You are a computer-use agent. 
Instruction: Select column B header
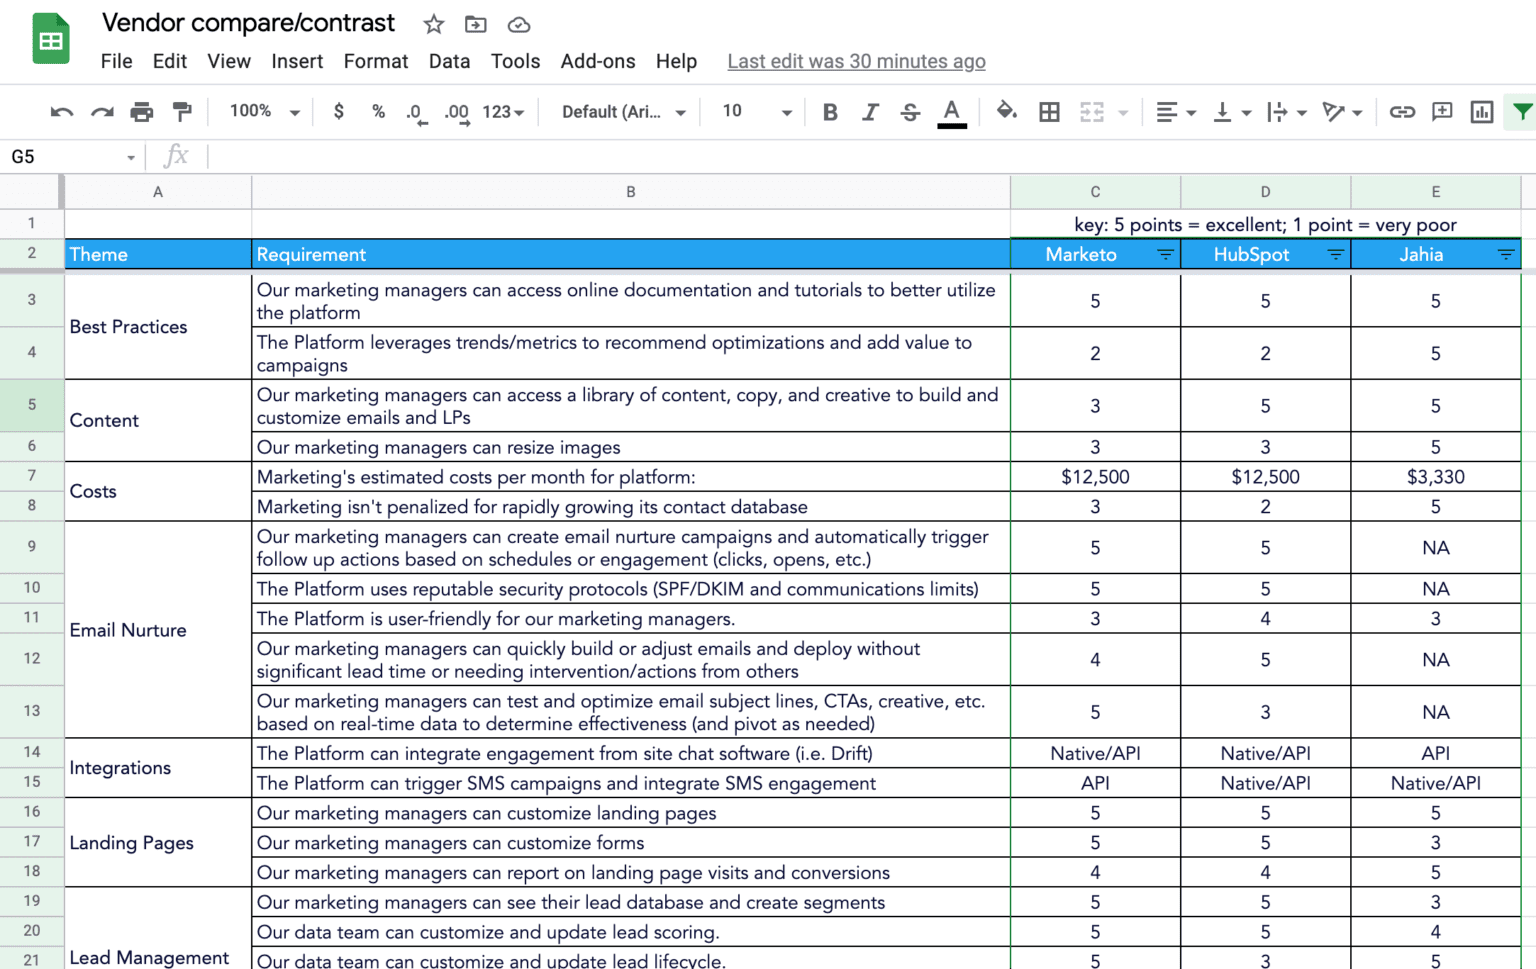[631, 192]
